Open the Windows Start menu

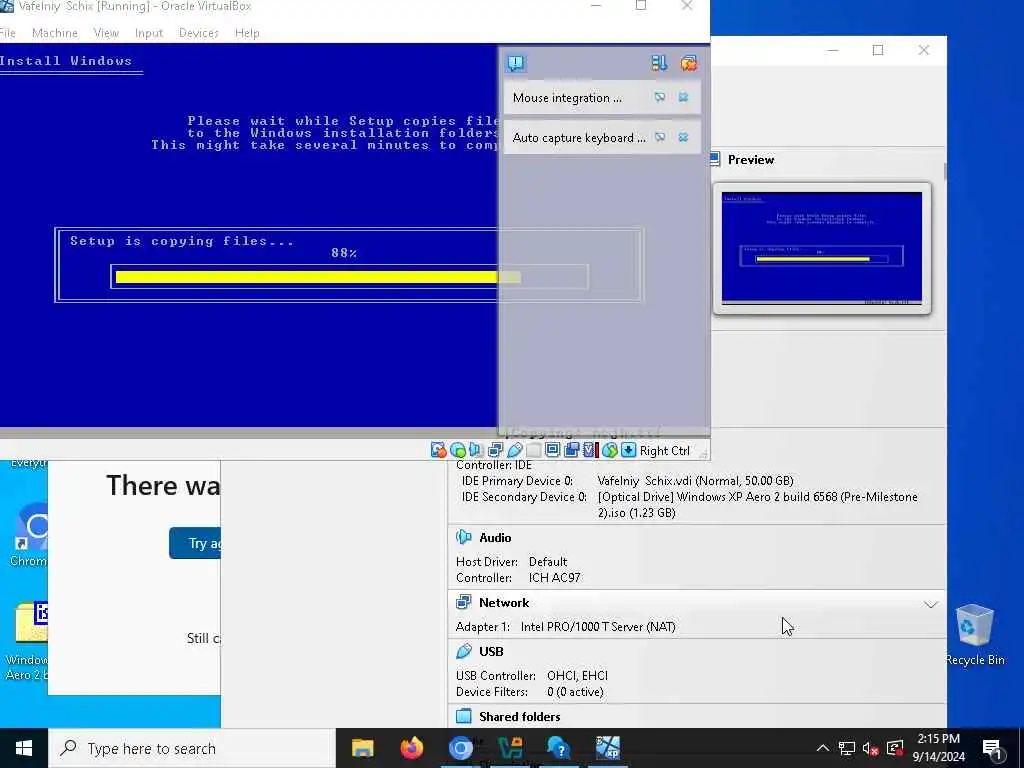point(24,748)
